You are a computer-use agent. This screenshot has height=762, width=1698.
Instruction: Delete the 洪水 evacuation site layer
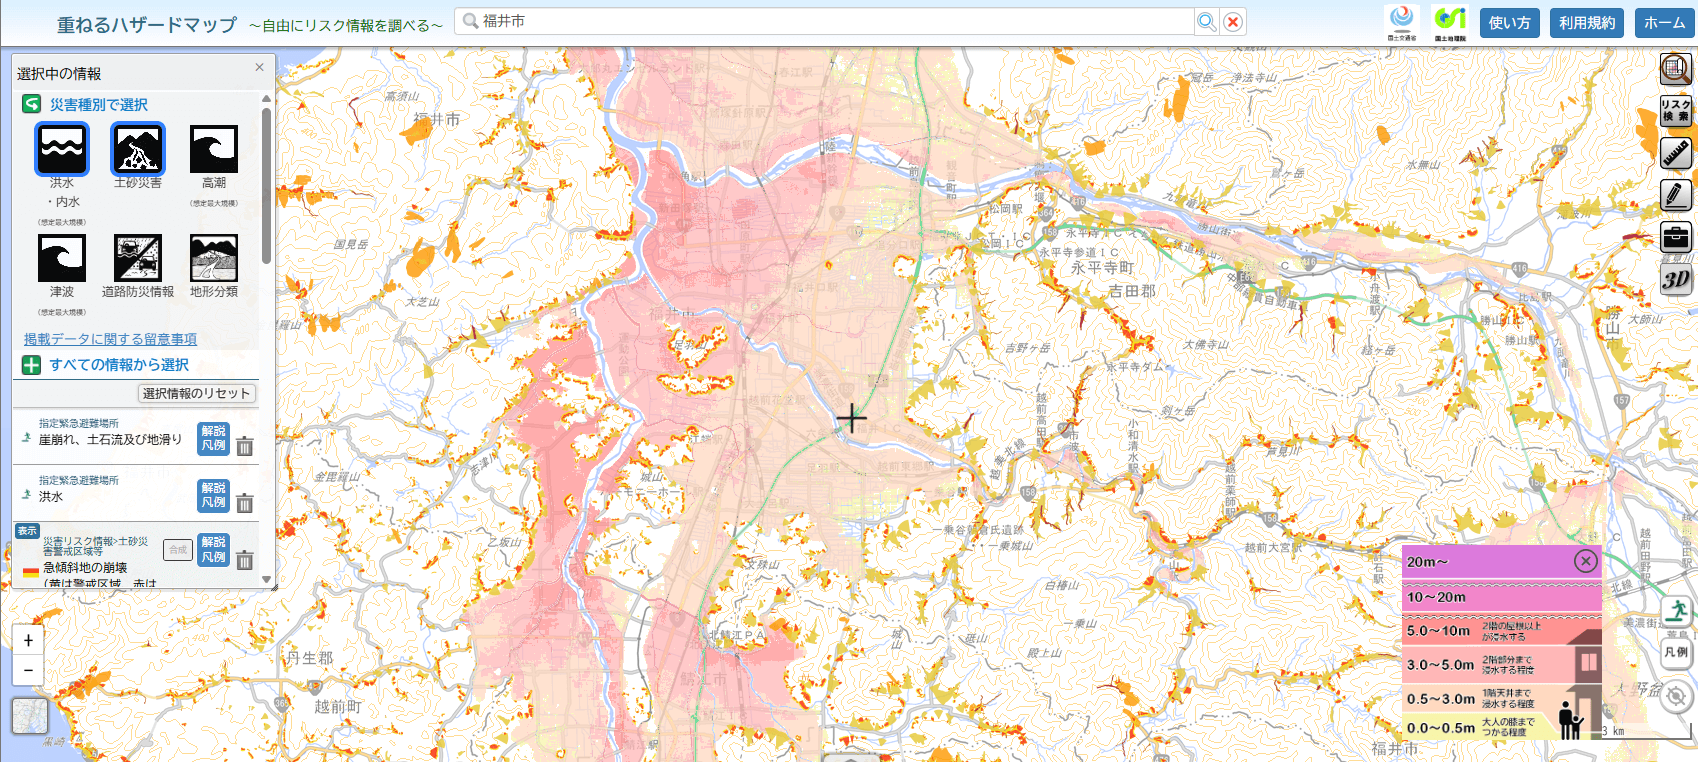(245, 503)
